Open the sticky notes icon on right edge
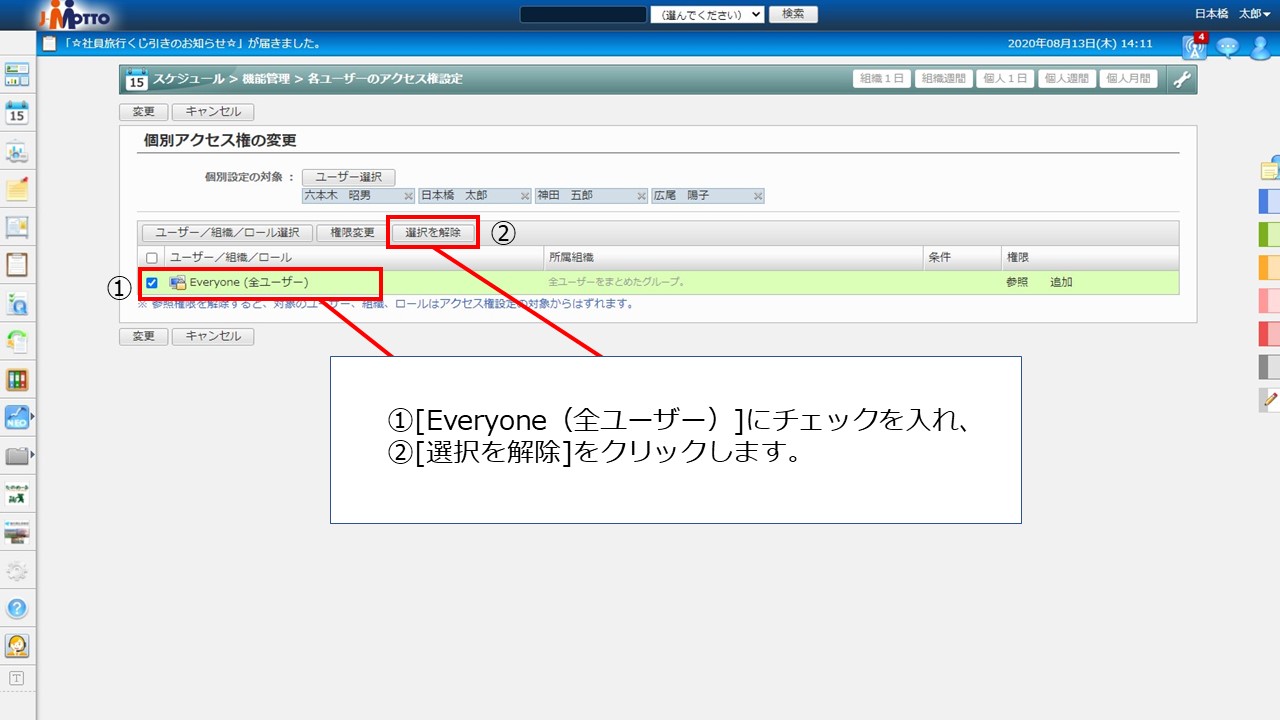 coord(1270,167)
